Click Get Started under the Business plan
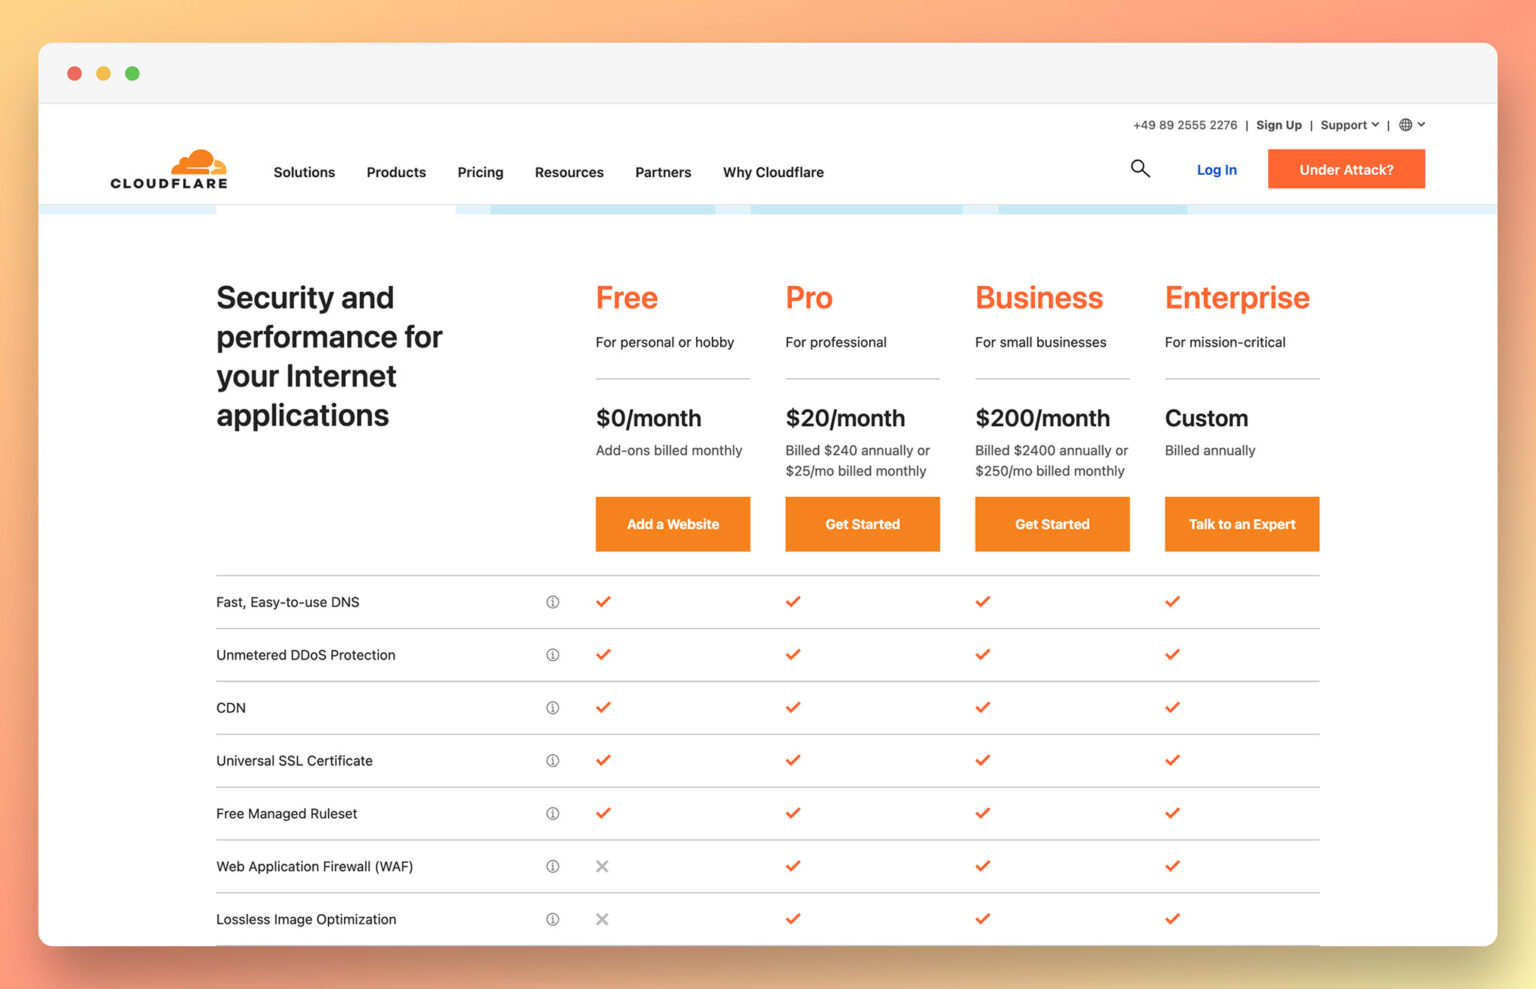 pyautogui.click(x=1052, y=524)
